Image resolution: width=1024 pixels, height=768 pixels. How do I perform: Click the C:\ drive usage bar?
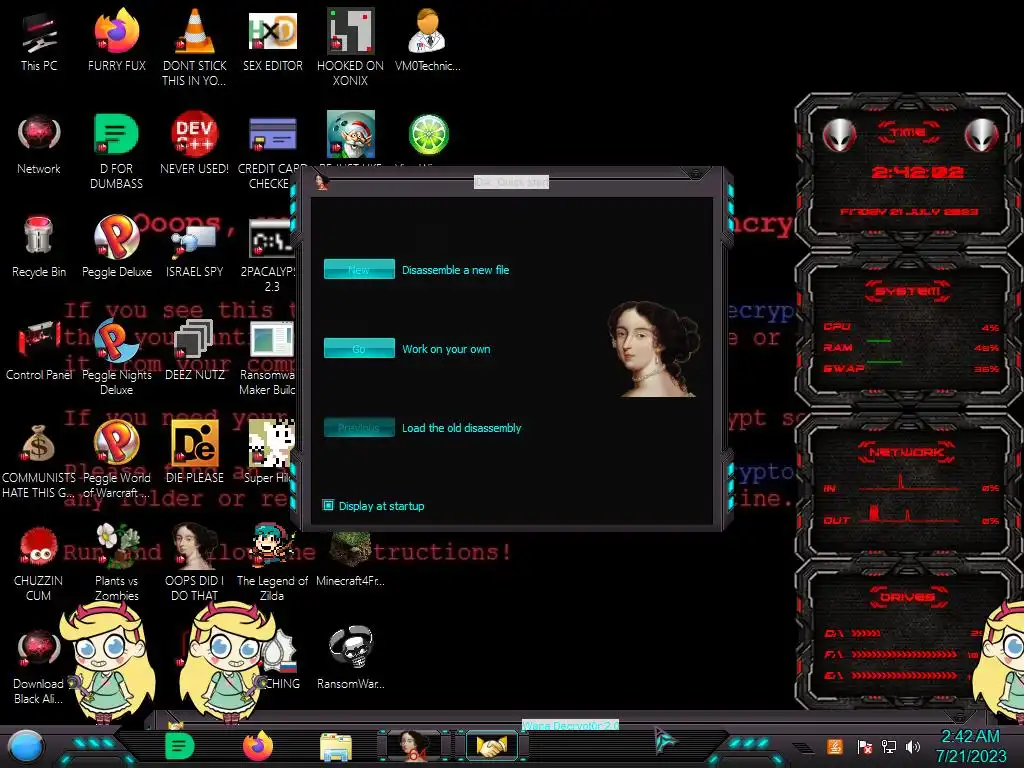pos(866,633)
